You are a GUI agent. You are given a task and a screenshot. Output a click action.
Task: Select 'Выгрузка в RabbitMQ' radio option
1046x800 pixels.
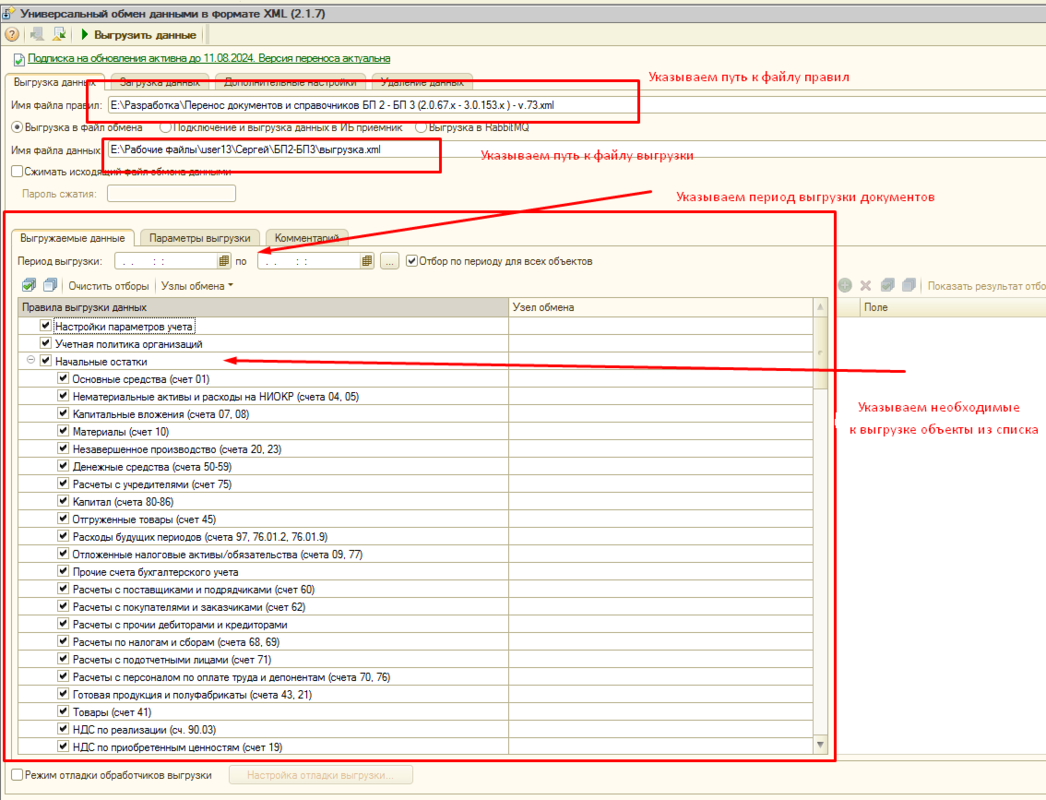pos(421,128)
